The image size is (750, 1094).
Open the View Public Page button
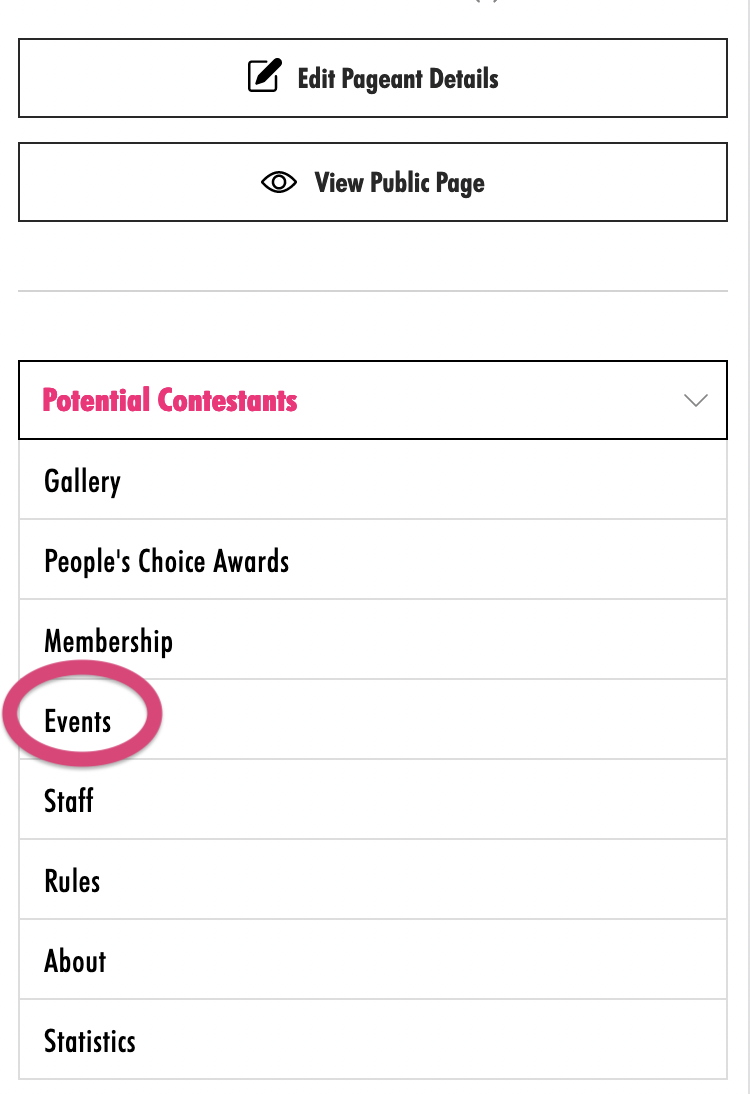tap(372, 182)
